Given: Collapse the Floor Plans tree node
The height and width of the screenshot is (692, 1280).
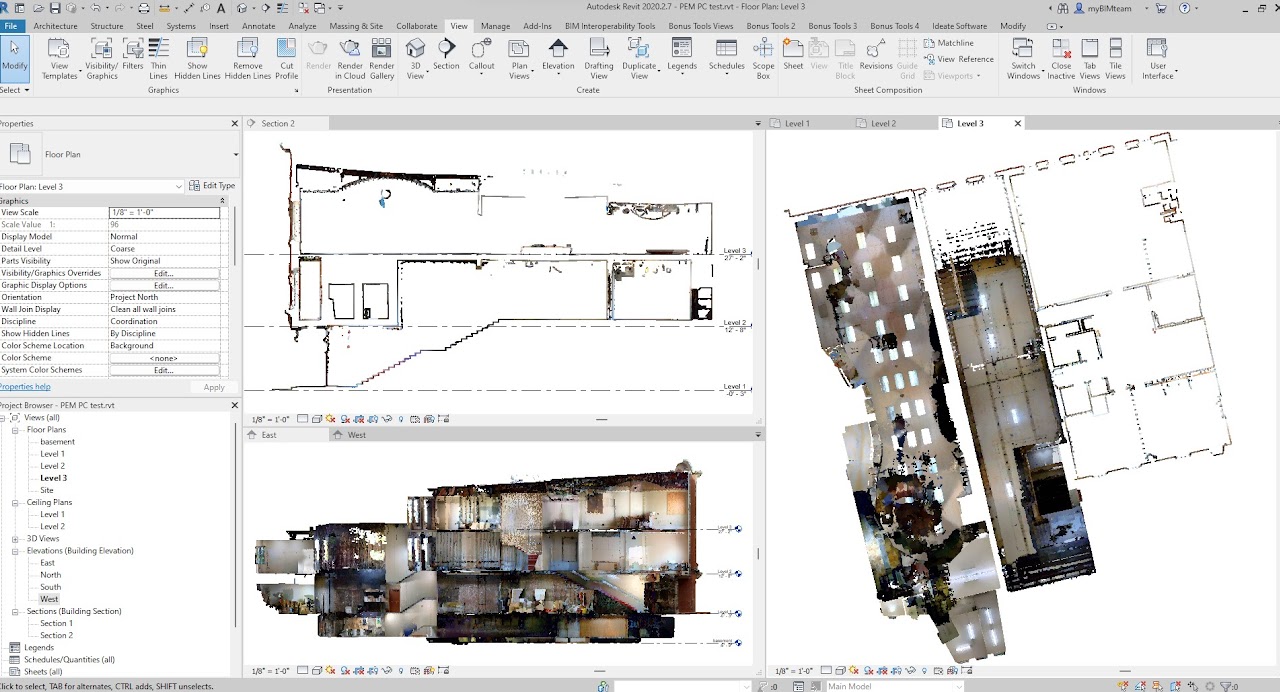Looking at the screenshot, I should [x=16, y=430].
